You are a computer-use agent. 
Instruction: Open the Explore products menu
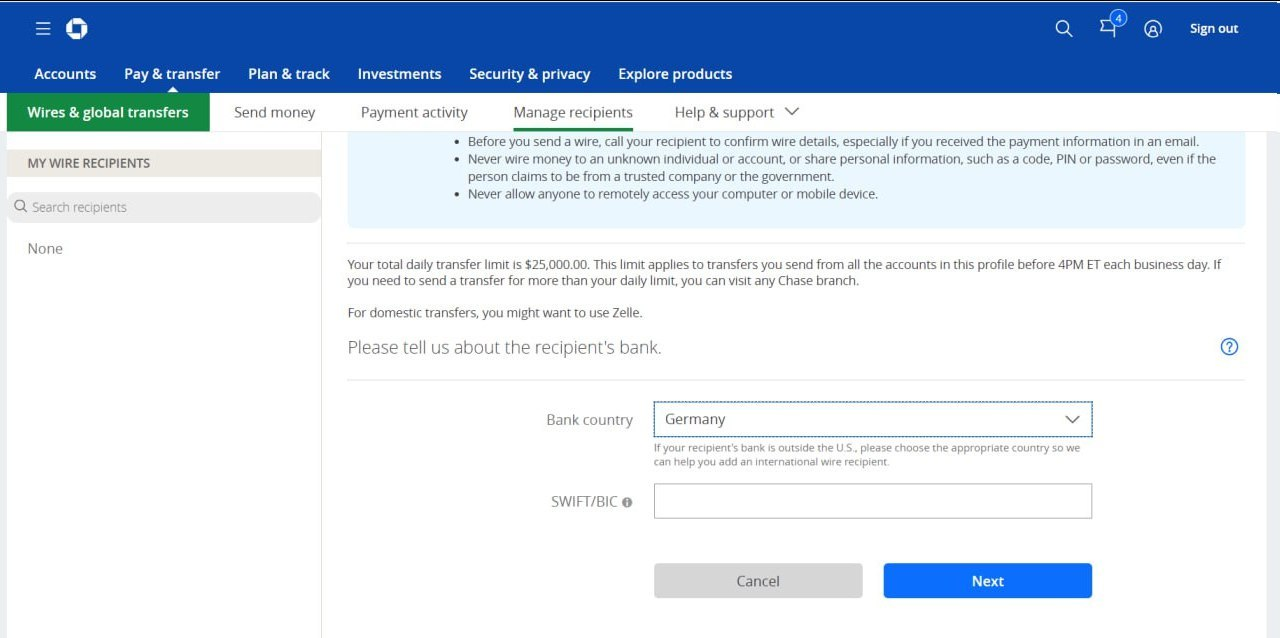click(675, 74)
